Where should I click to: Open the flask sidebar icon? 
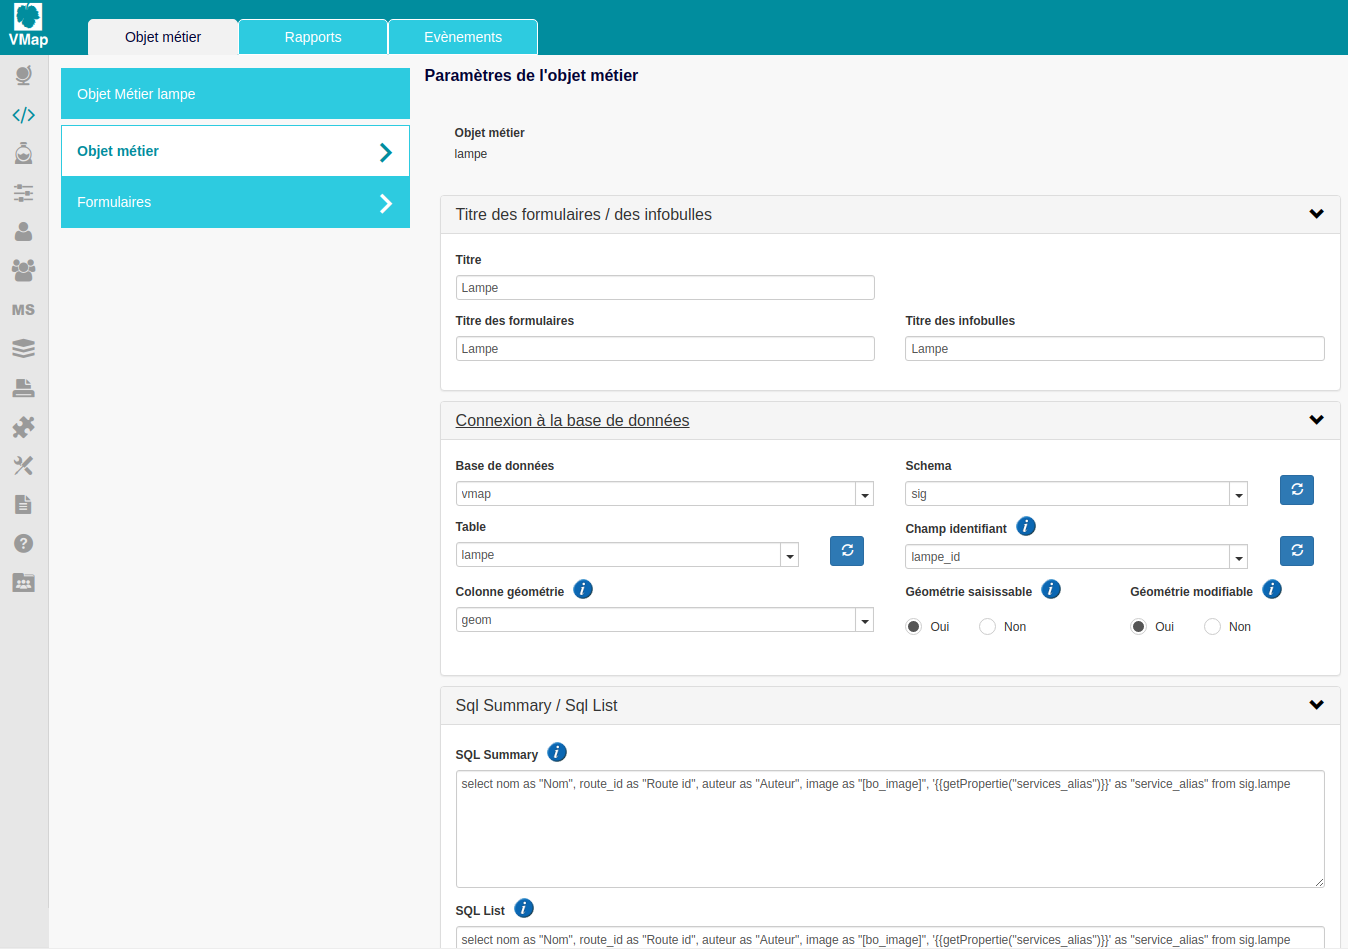coord(23,153)
